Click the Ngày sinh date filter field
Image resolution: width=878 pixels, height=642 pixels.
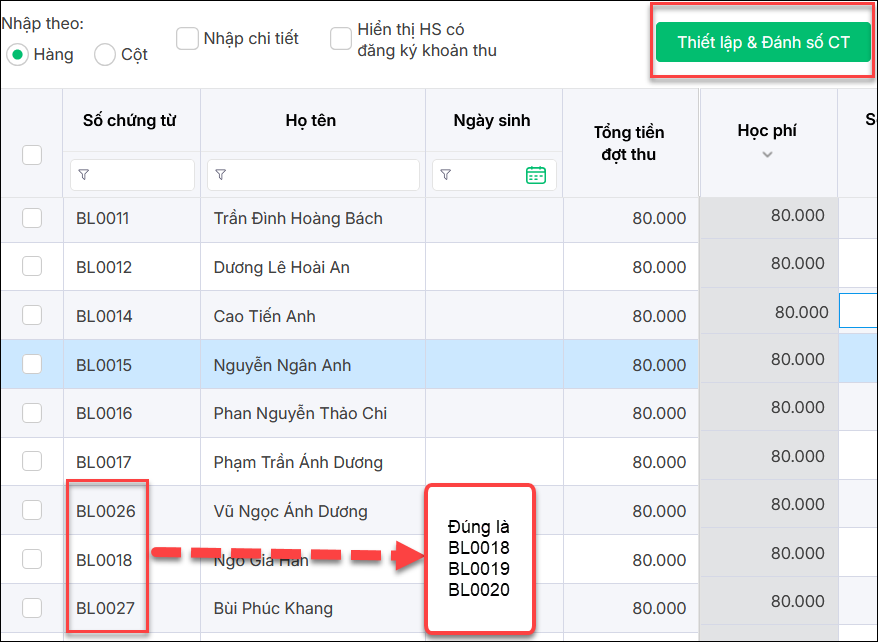tap(486, 175)
